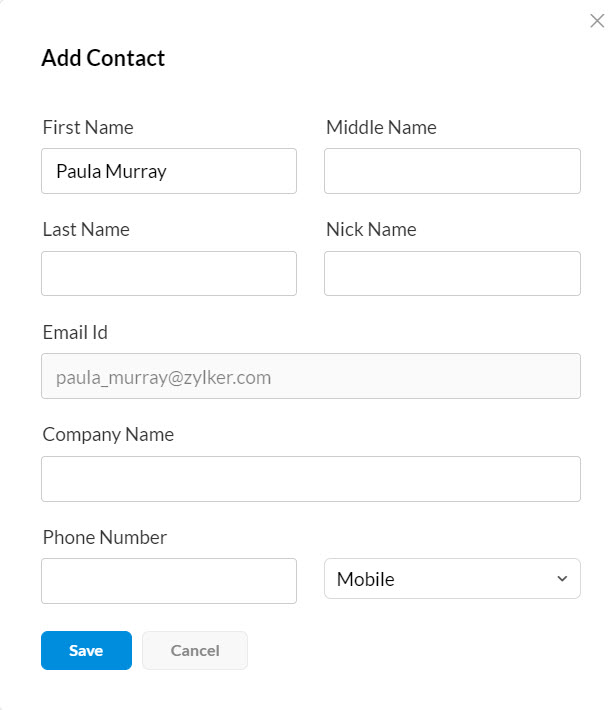Click the Phone Number input box
Screen dimensions: 616x710
[169, 581]
